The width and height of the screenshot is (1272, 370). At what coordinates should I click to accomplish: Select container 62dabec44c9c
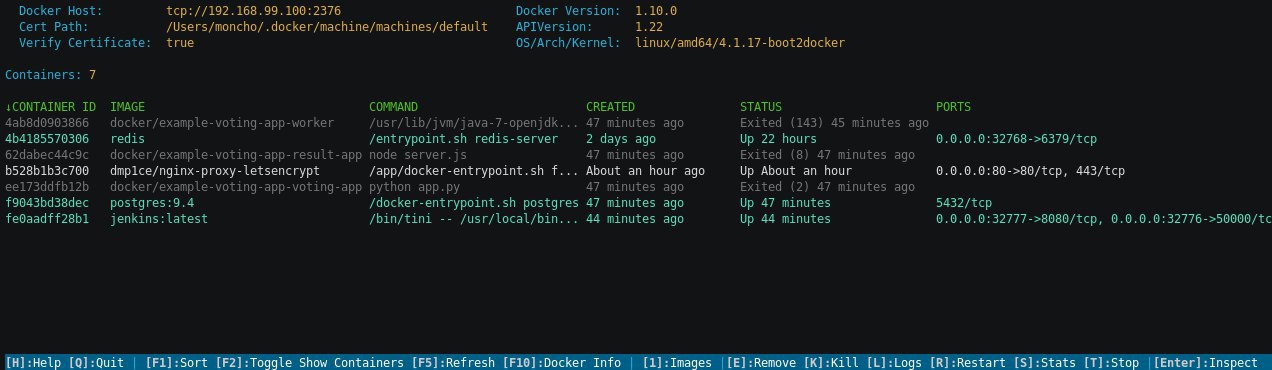tap(47, 155)
